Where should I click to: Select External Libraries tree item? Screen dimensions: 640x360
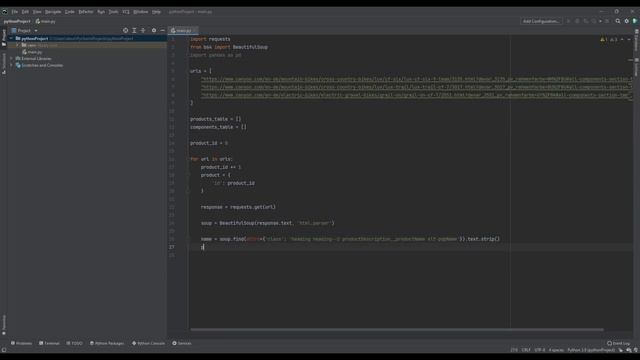tap(33, 59)
